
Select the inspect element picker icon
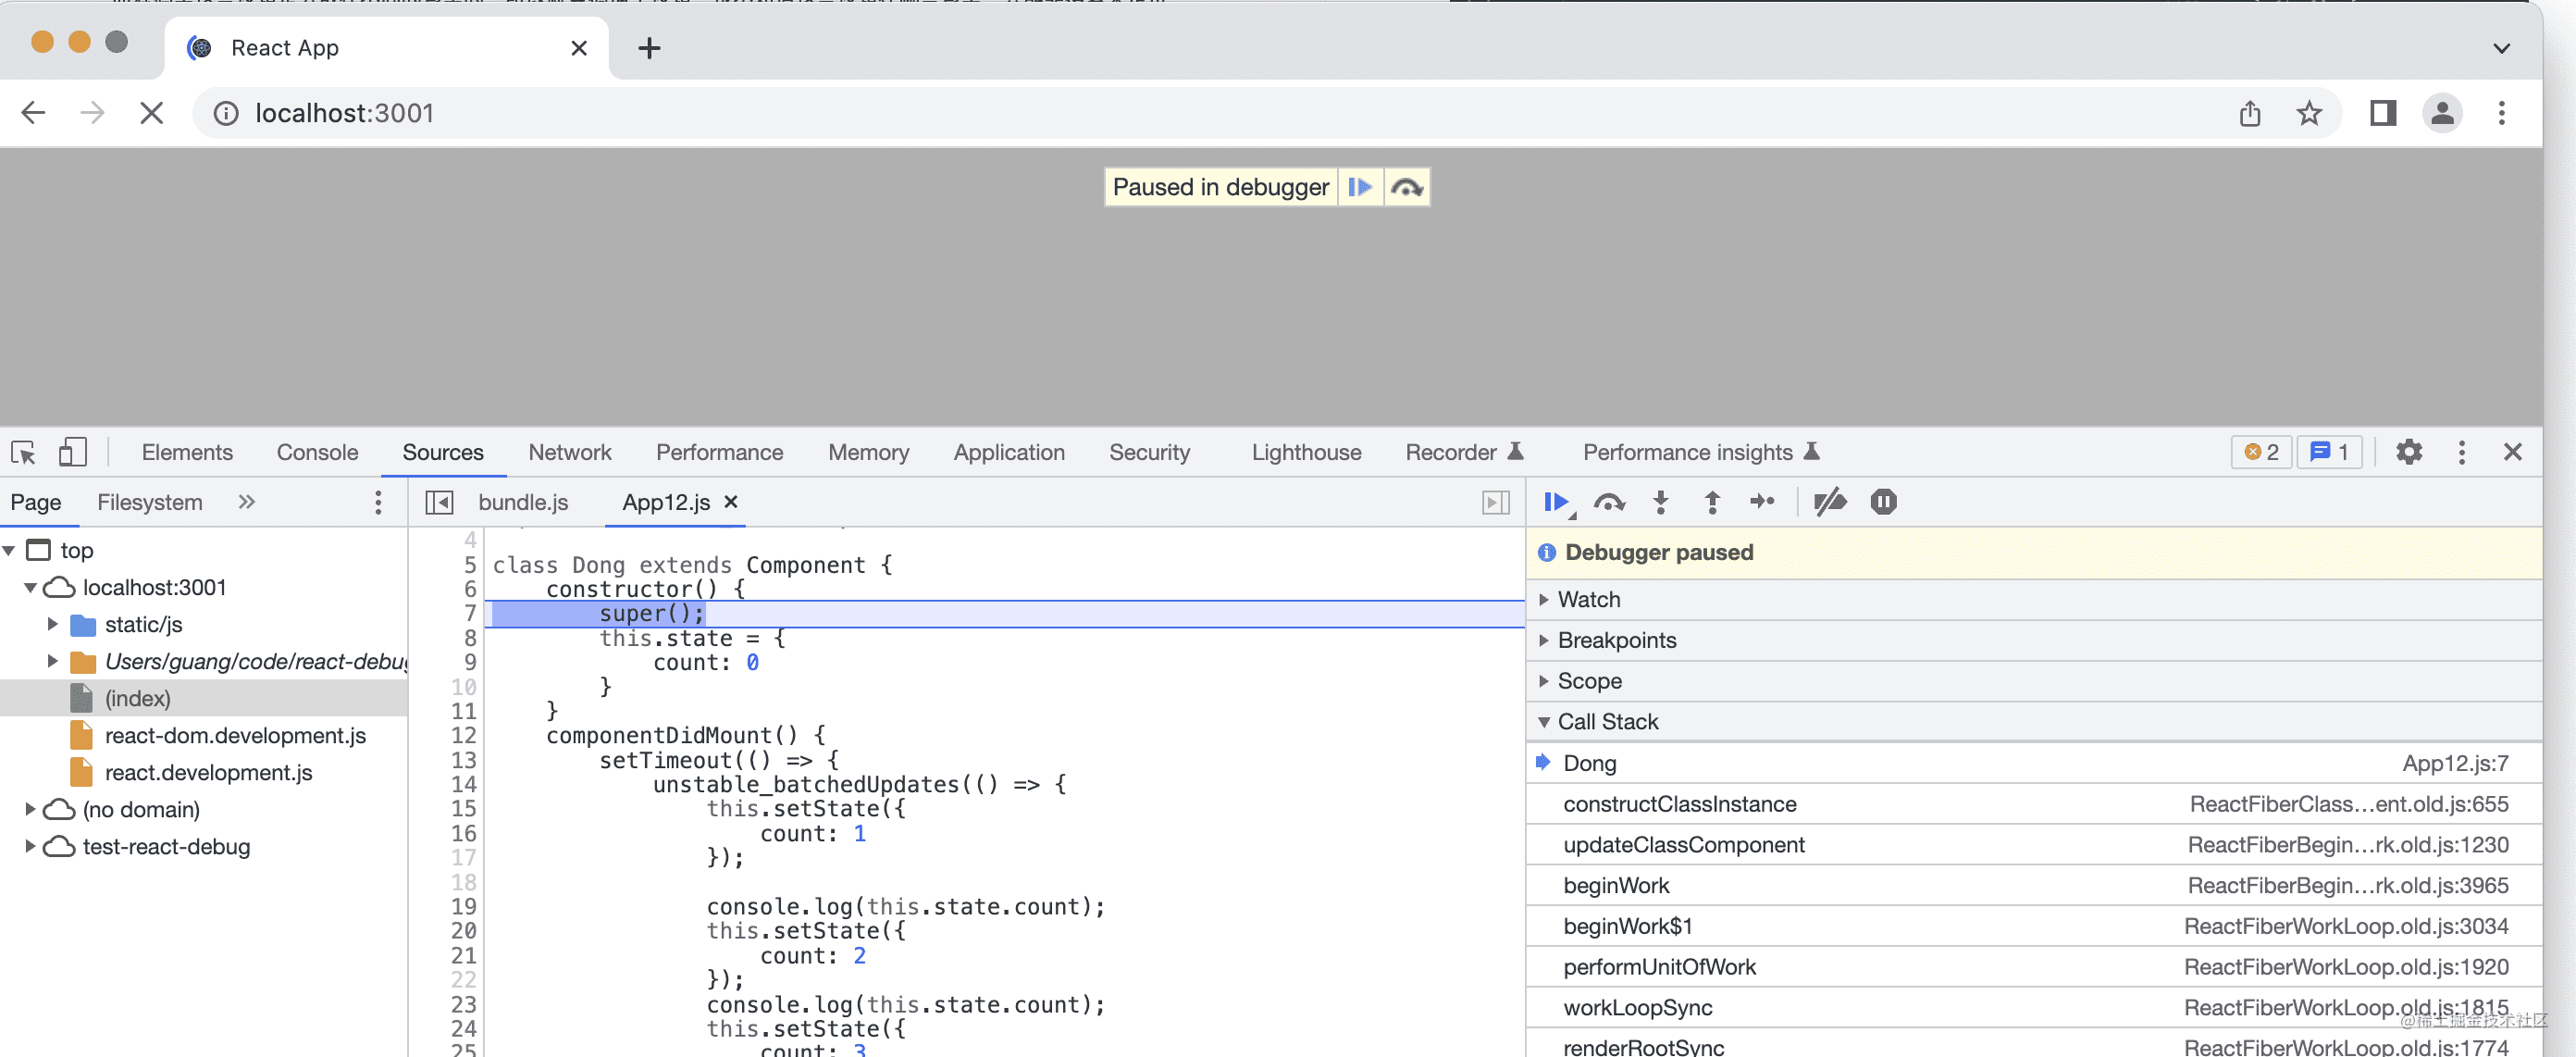click(x=24, y=452)
